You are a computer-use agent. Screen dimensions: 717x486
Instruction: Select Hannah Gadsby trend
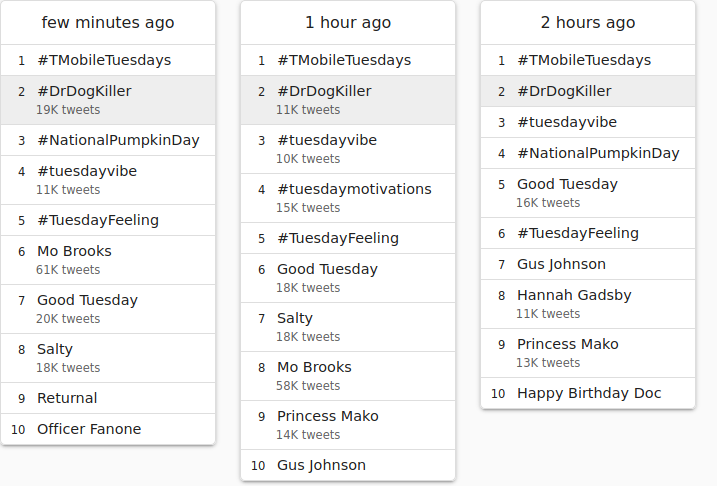click(588, 304)
